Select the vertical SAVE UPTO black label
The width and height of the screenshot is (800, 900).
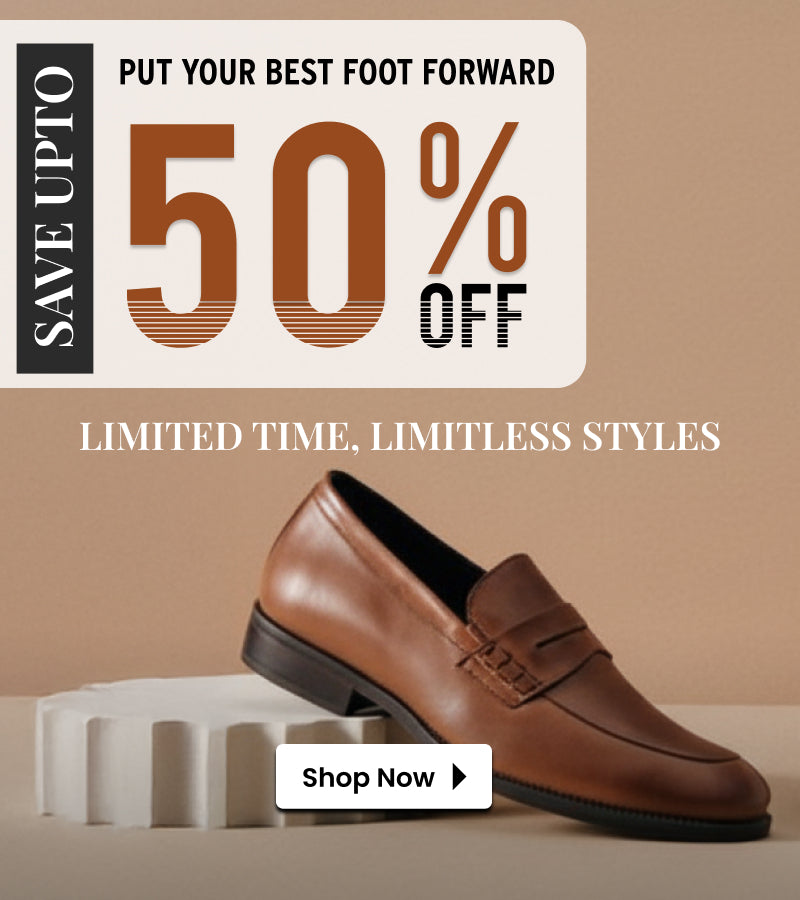coord(55,208)
